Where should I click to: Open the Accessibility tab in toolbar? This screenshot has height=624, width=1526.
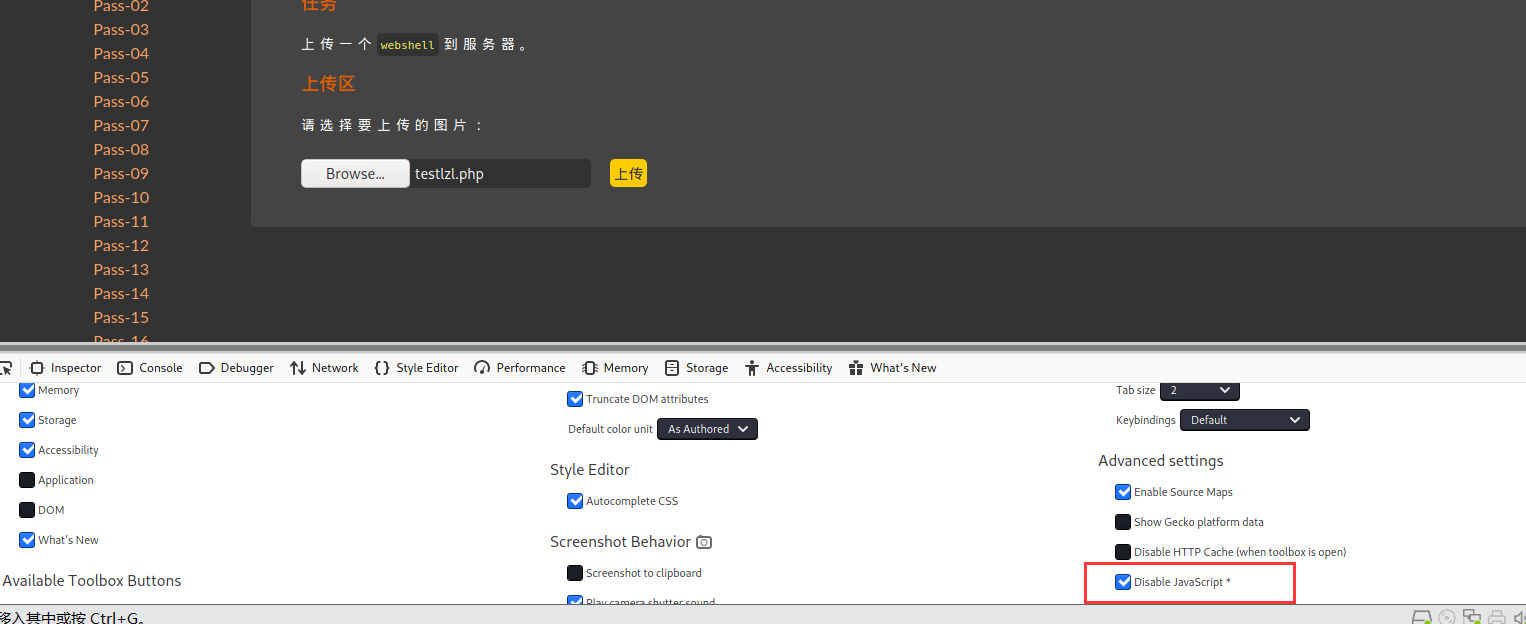click(788, 368)
